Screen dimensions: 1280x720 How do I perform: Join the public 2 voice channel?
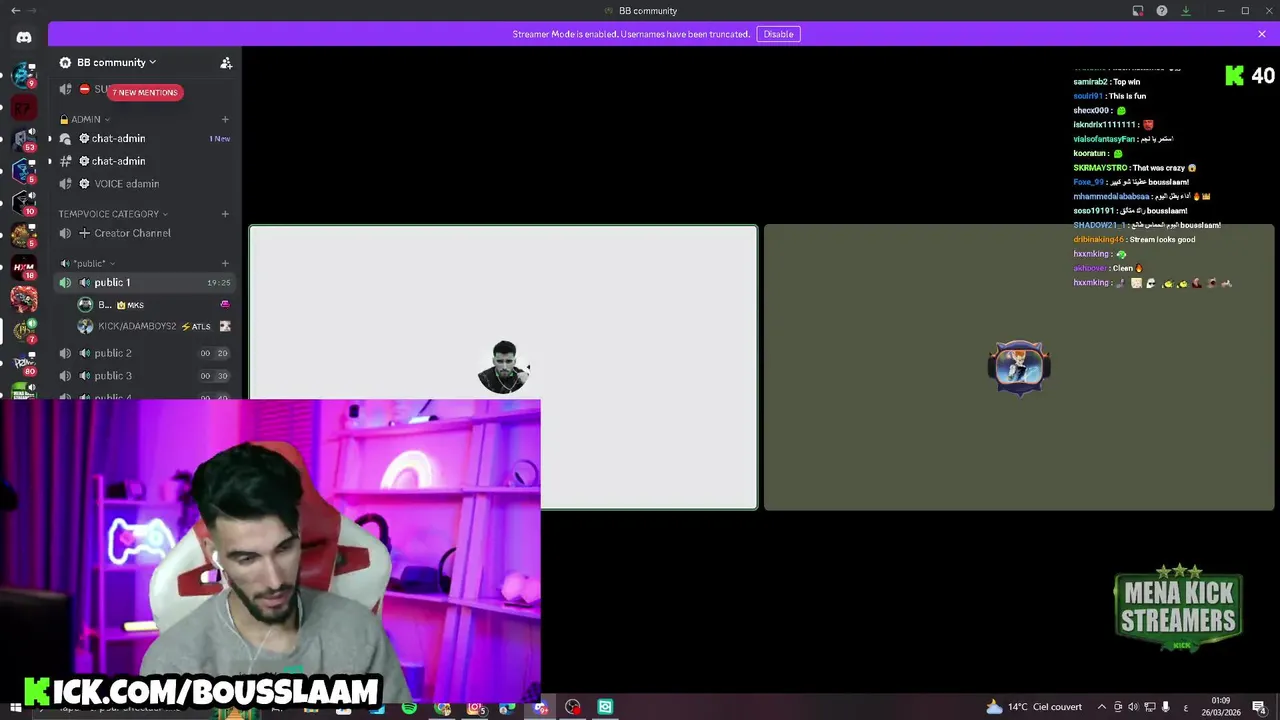coord(144,353)
